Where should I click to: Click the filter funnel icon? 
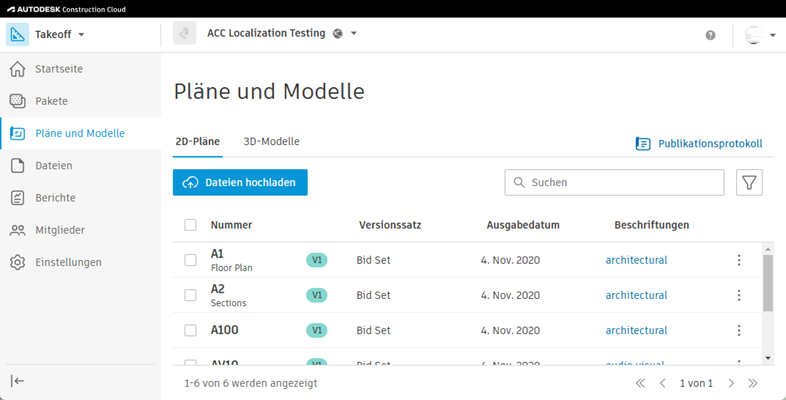click(x=749, y=182)
